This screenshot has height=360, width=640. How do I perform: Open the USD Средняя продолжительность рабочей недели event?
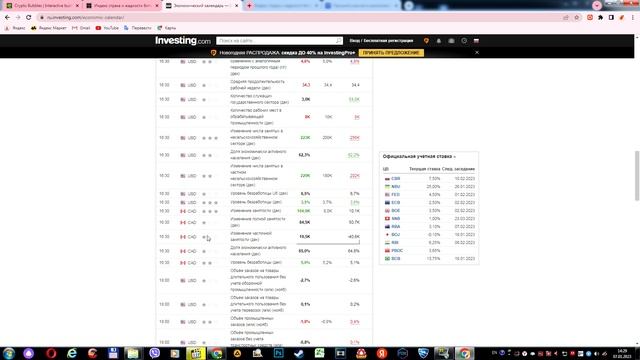258,85
